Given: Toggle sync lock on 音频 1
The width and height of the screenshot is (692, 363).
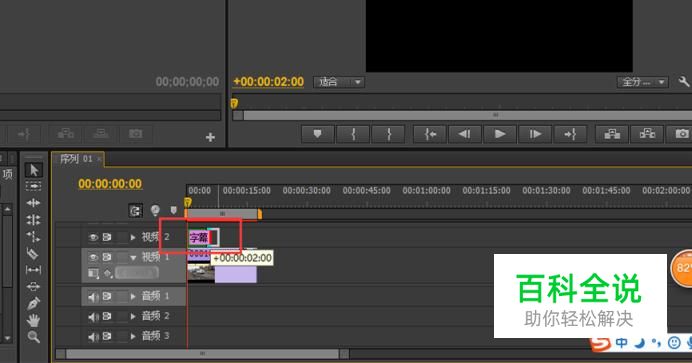Looking at the screenshot, I should [107, 296].
